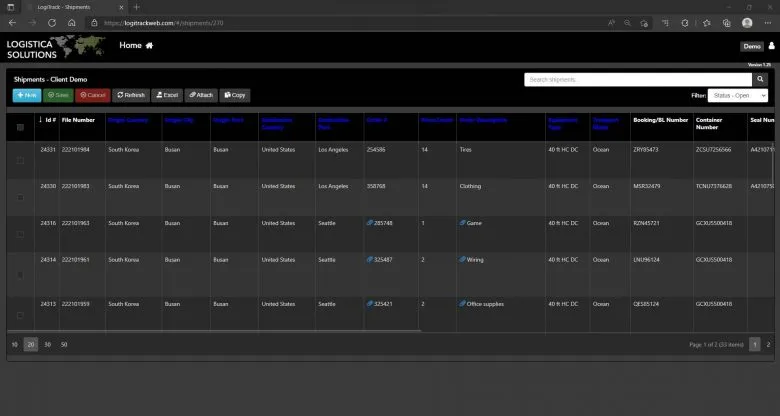Go back with the browser back arrow
Screen dimensions: 780x416
click(12, 23)
